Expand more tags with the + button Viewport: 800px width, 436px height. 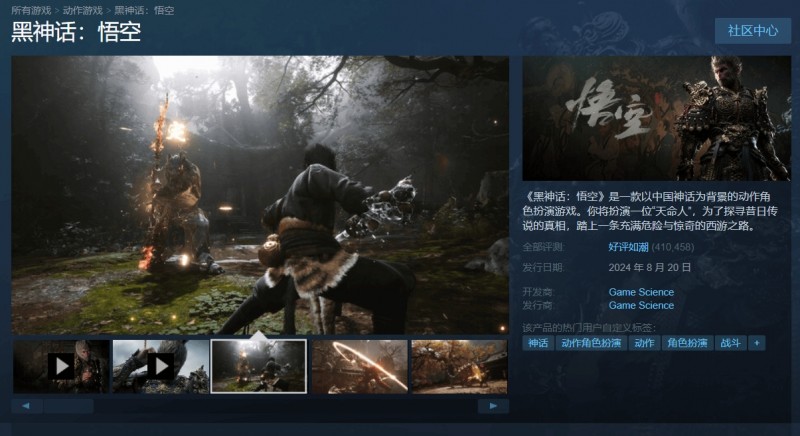click(757, 343)
